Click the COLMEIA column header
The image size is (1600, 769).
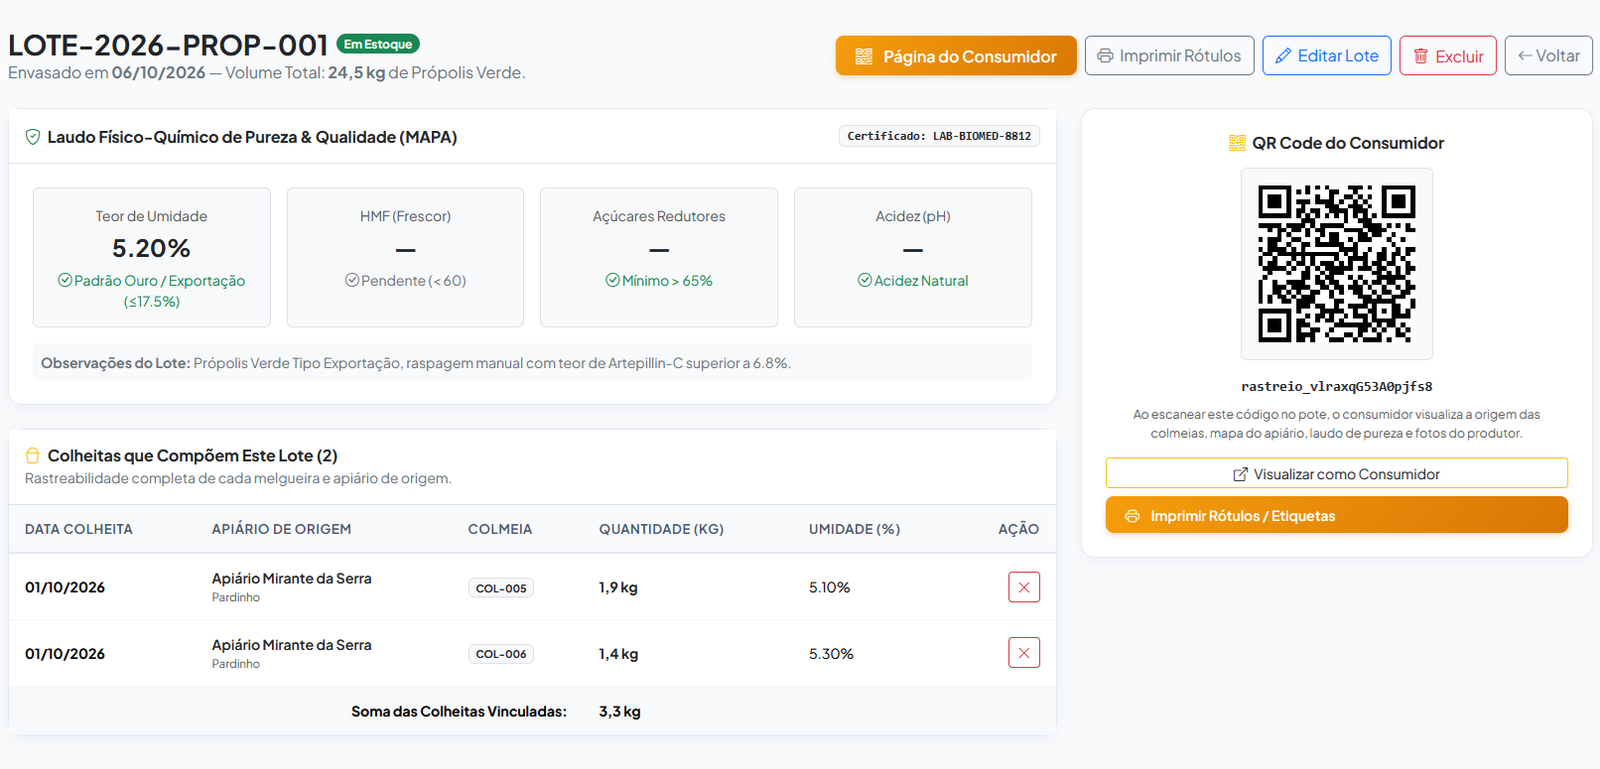tap(500, 529)
